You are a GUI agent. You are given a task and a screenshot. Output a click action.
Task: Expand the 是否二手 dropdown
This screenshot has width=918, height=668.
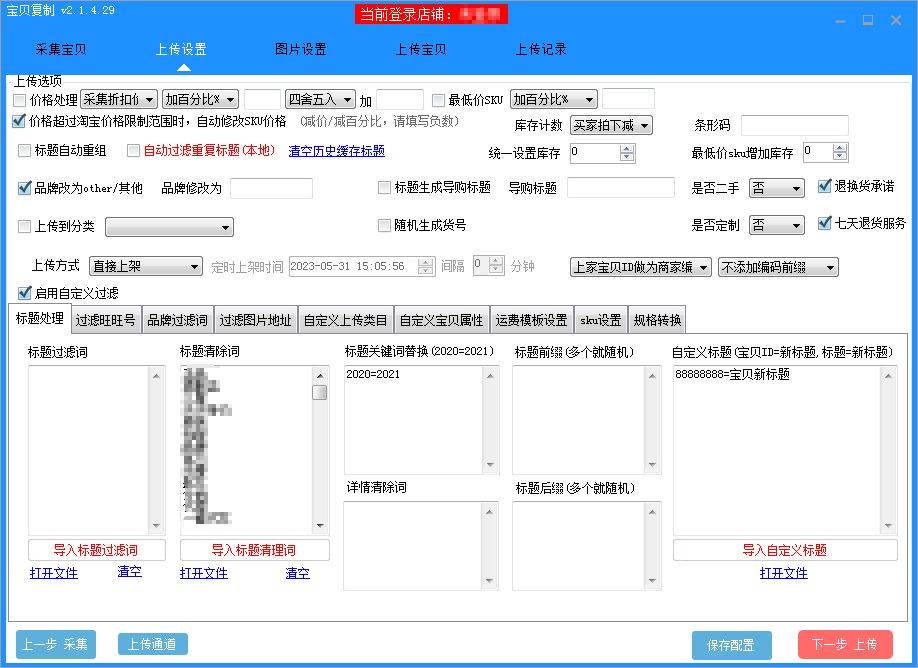pos(776,188)
